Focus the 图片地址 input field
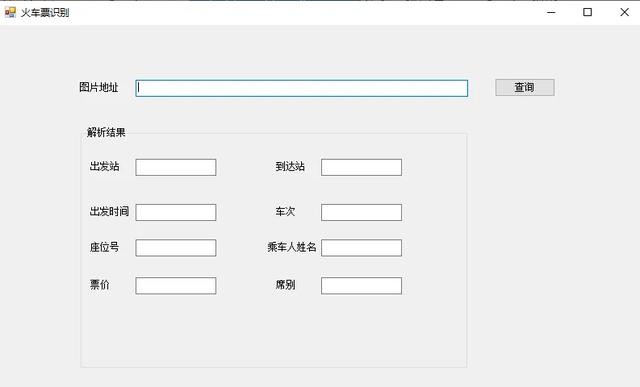The width and height of the screenshot is (640, 387). 302,88
